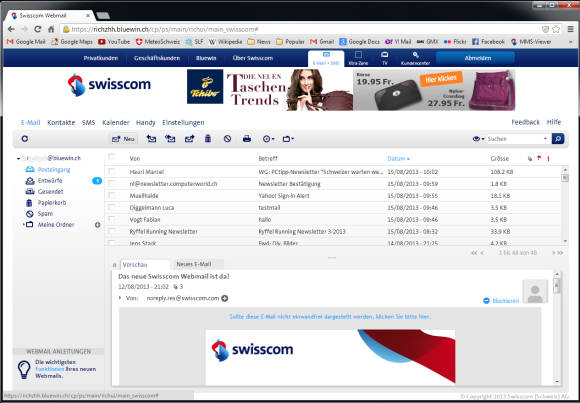Open the eye view-options dropdown

(478, 139)
